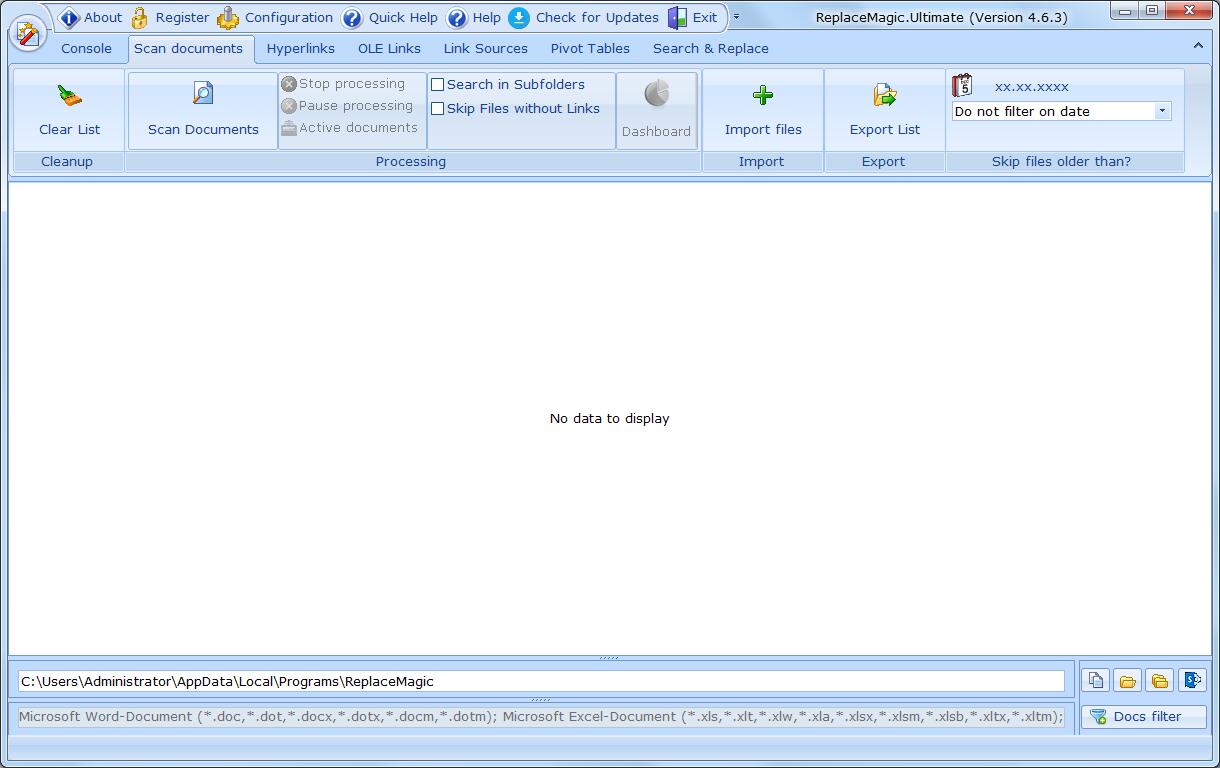Click the Processing group label
The image size is (1220, 768).
[x=411, y=161]
